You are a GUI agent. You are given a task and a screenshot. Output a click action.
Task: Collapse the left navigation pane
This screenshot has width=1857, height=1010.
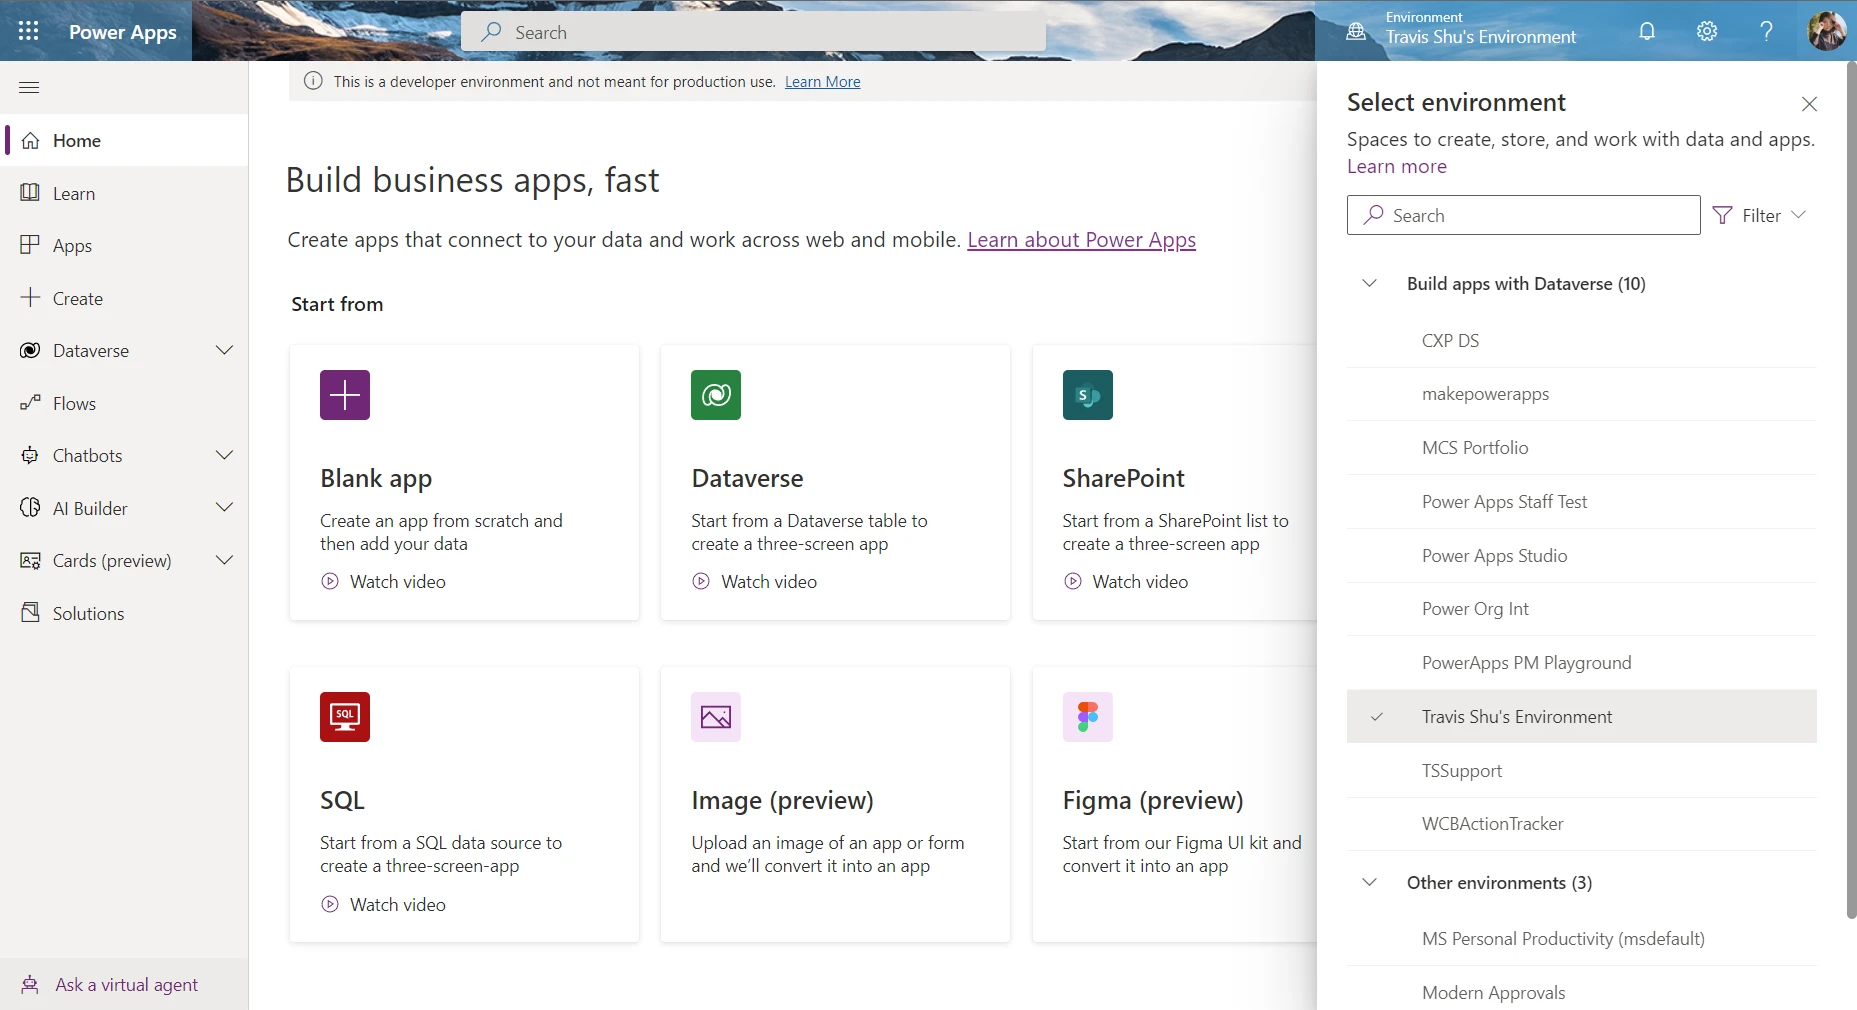point(29,88)
